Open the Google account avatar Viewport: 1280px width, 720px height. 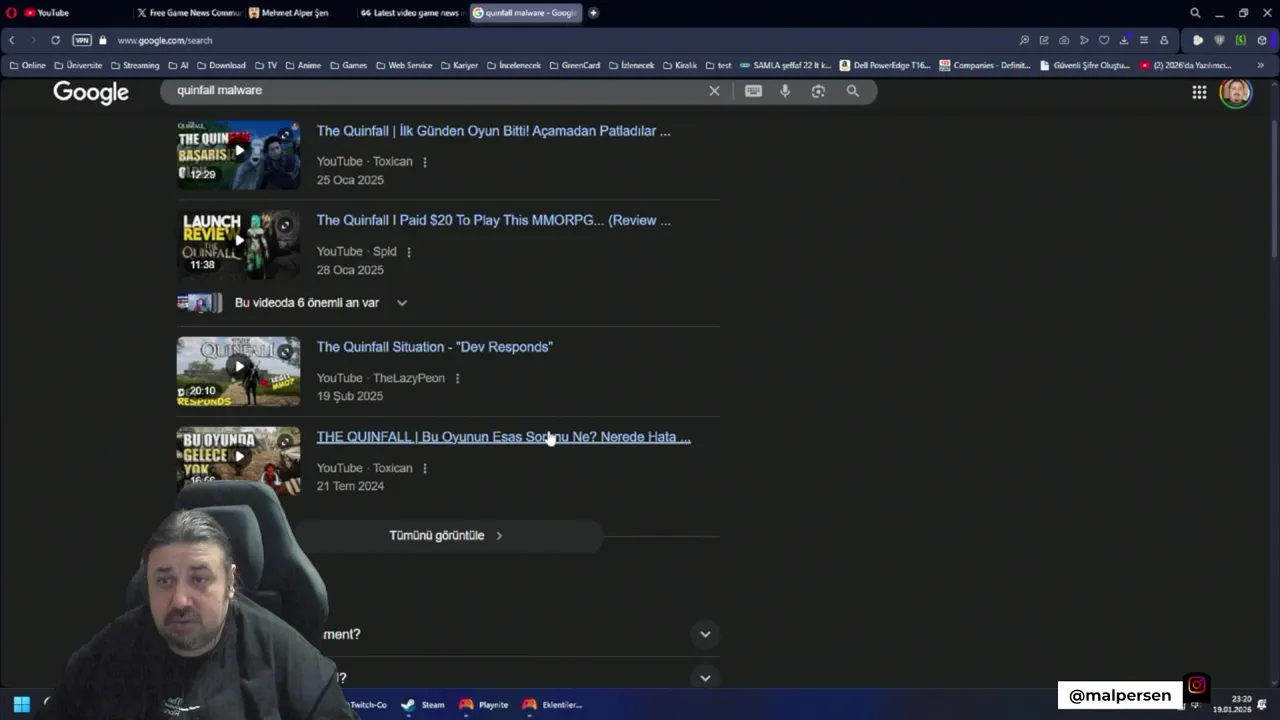(x=1236, y=92)
